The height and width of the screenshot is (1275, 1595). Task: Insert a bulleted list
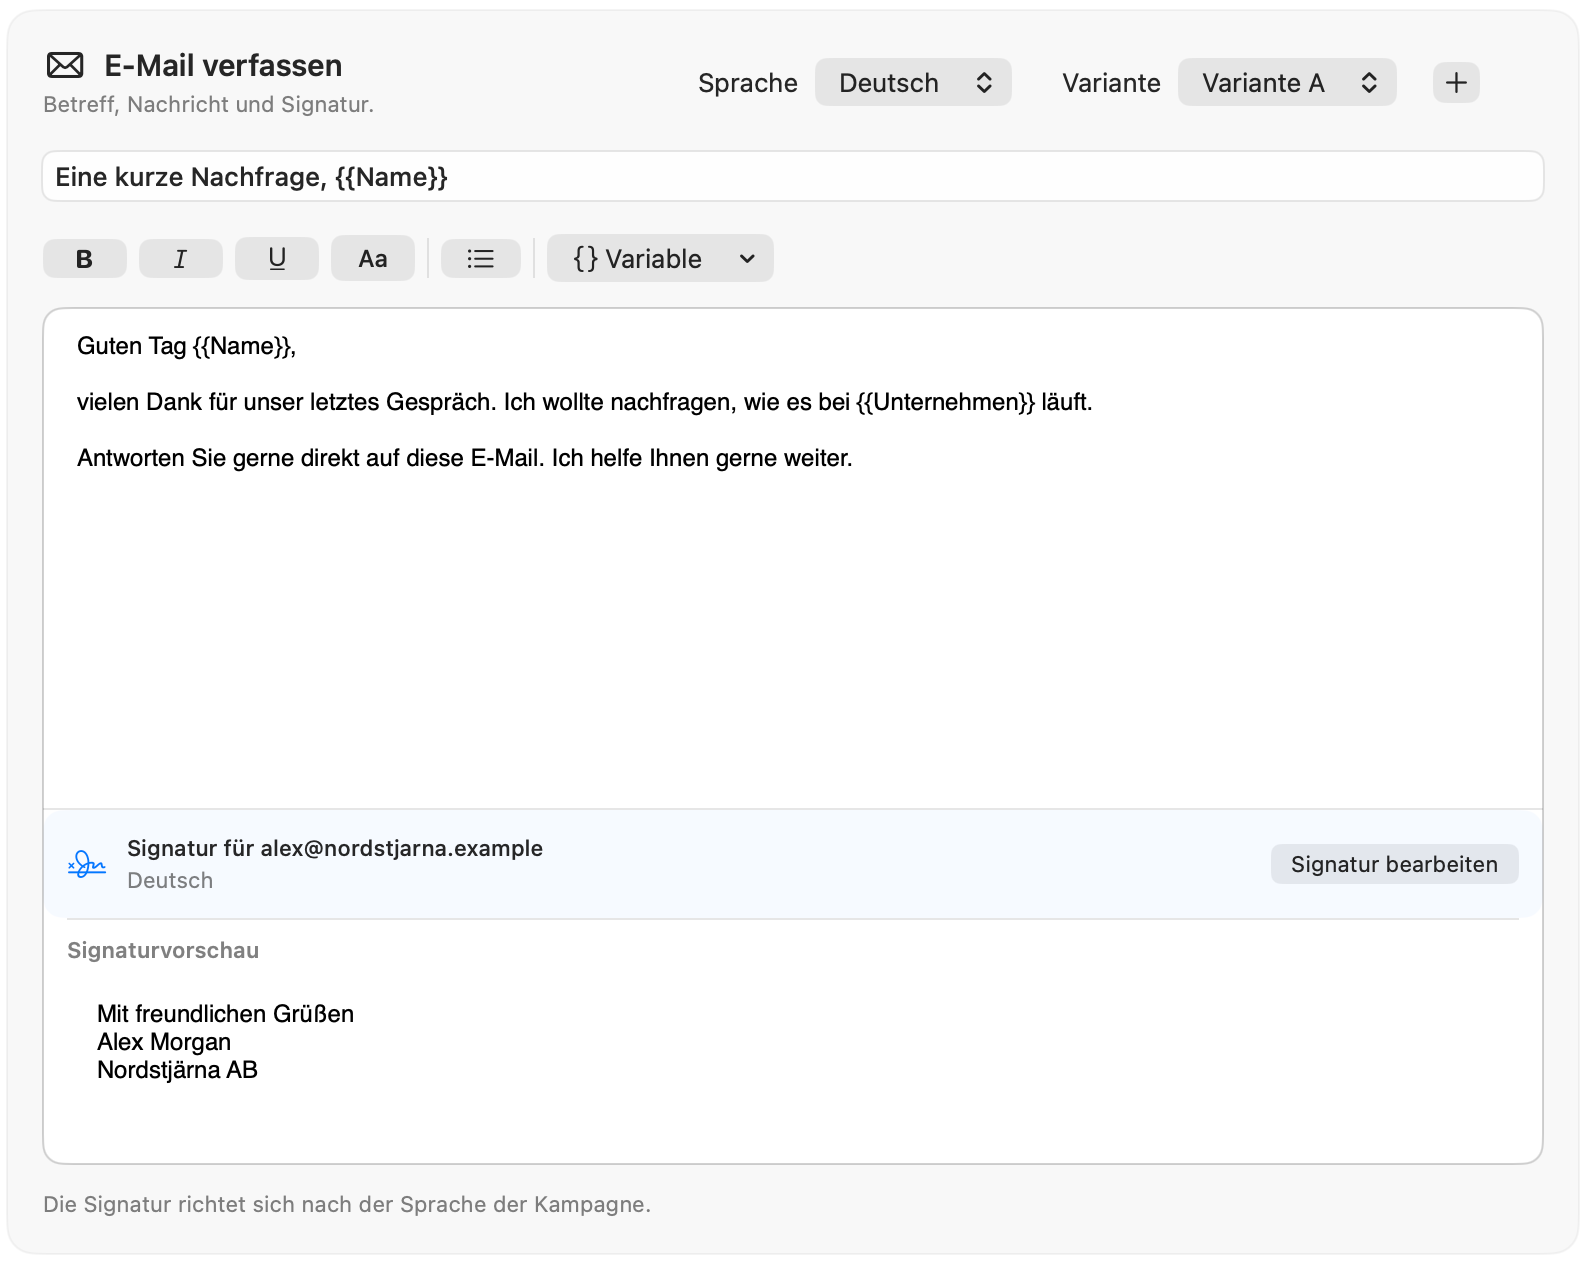click(x=481, y=259)
